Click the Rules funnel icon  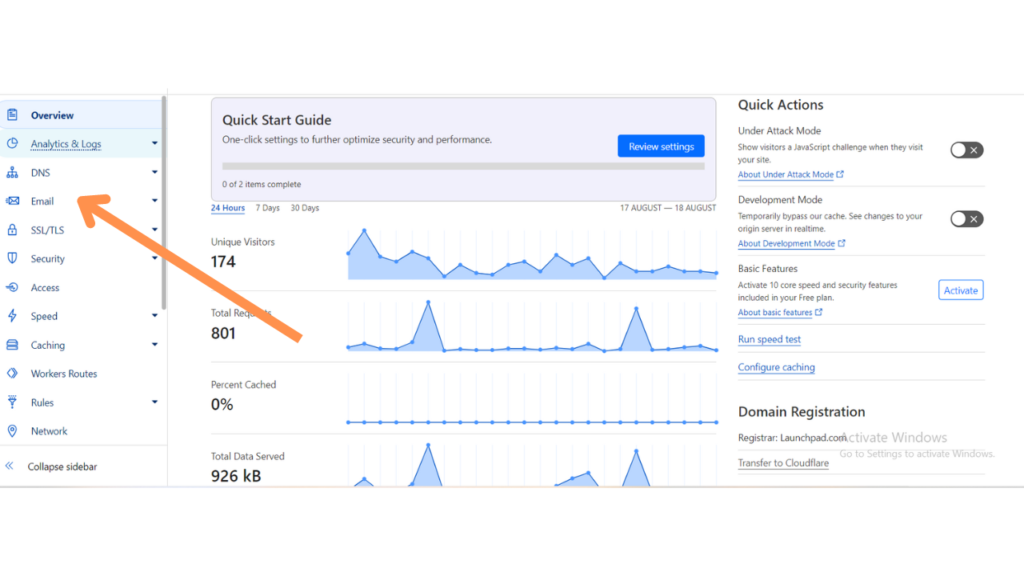coord(12,402)
